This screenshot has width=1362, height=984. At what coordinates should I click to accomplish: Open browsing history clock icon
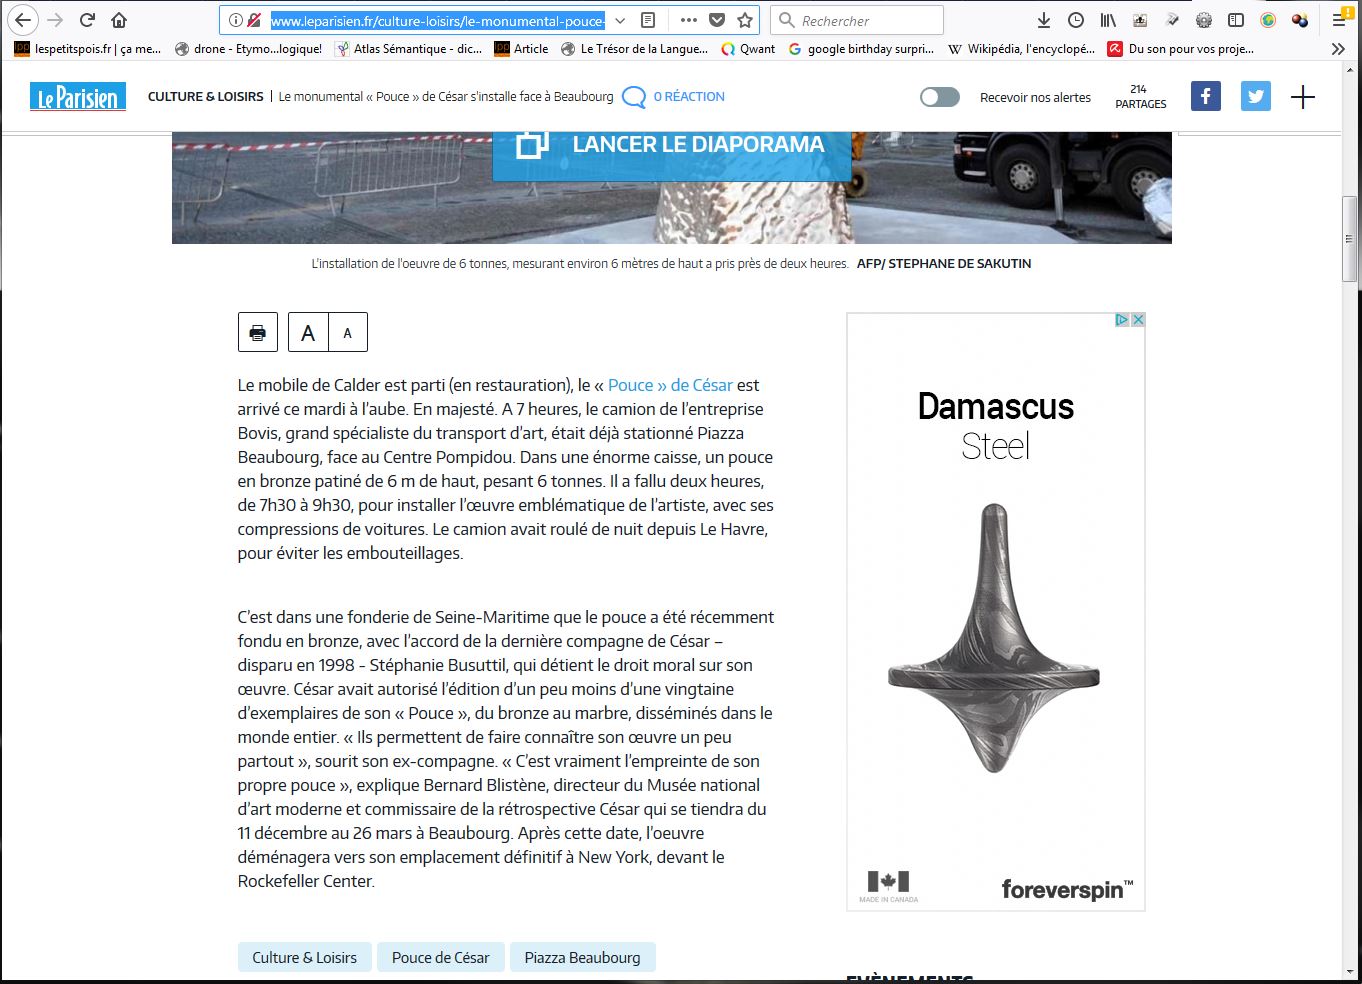pyautogui.click(x=1076, y=20)
